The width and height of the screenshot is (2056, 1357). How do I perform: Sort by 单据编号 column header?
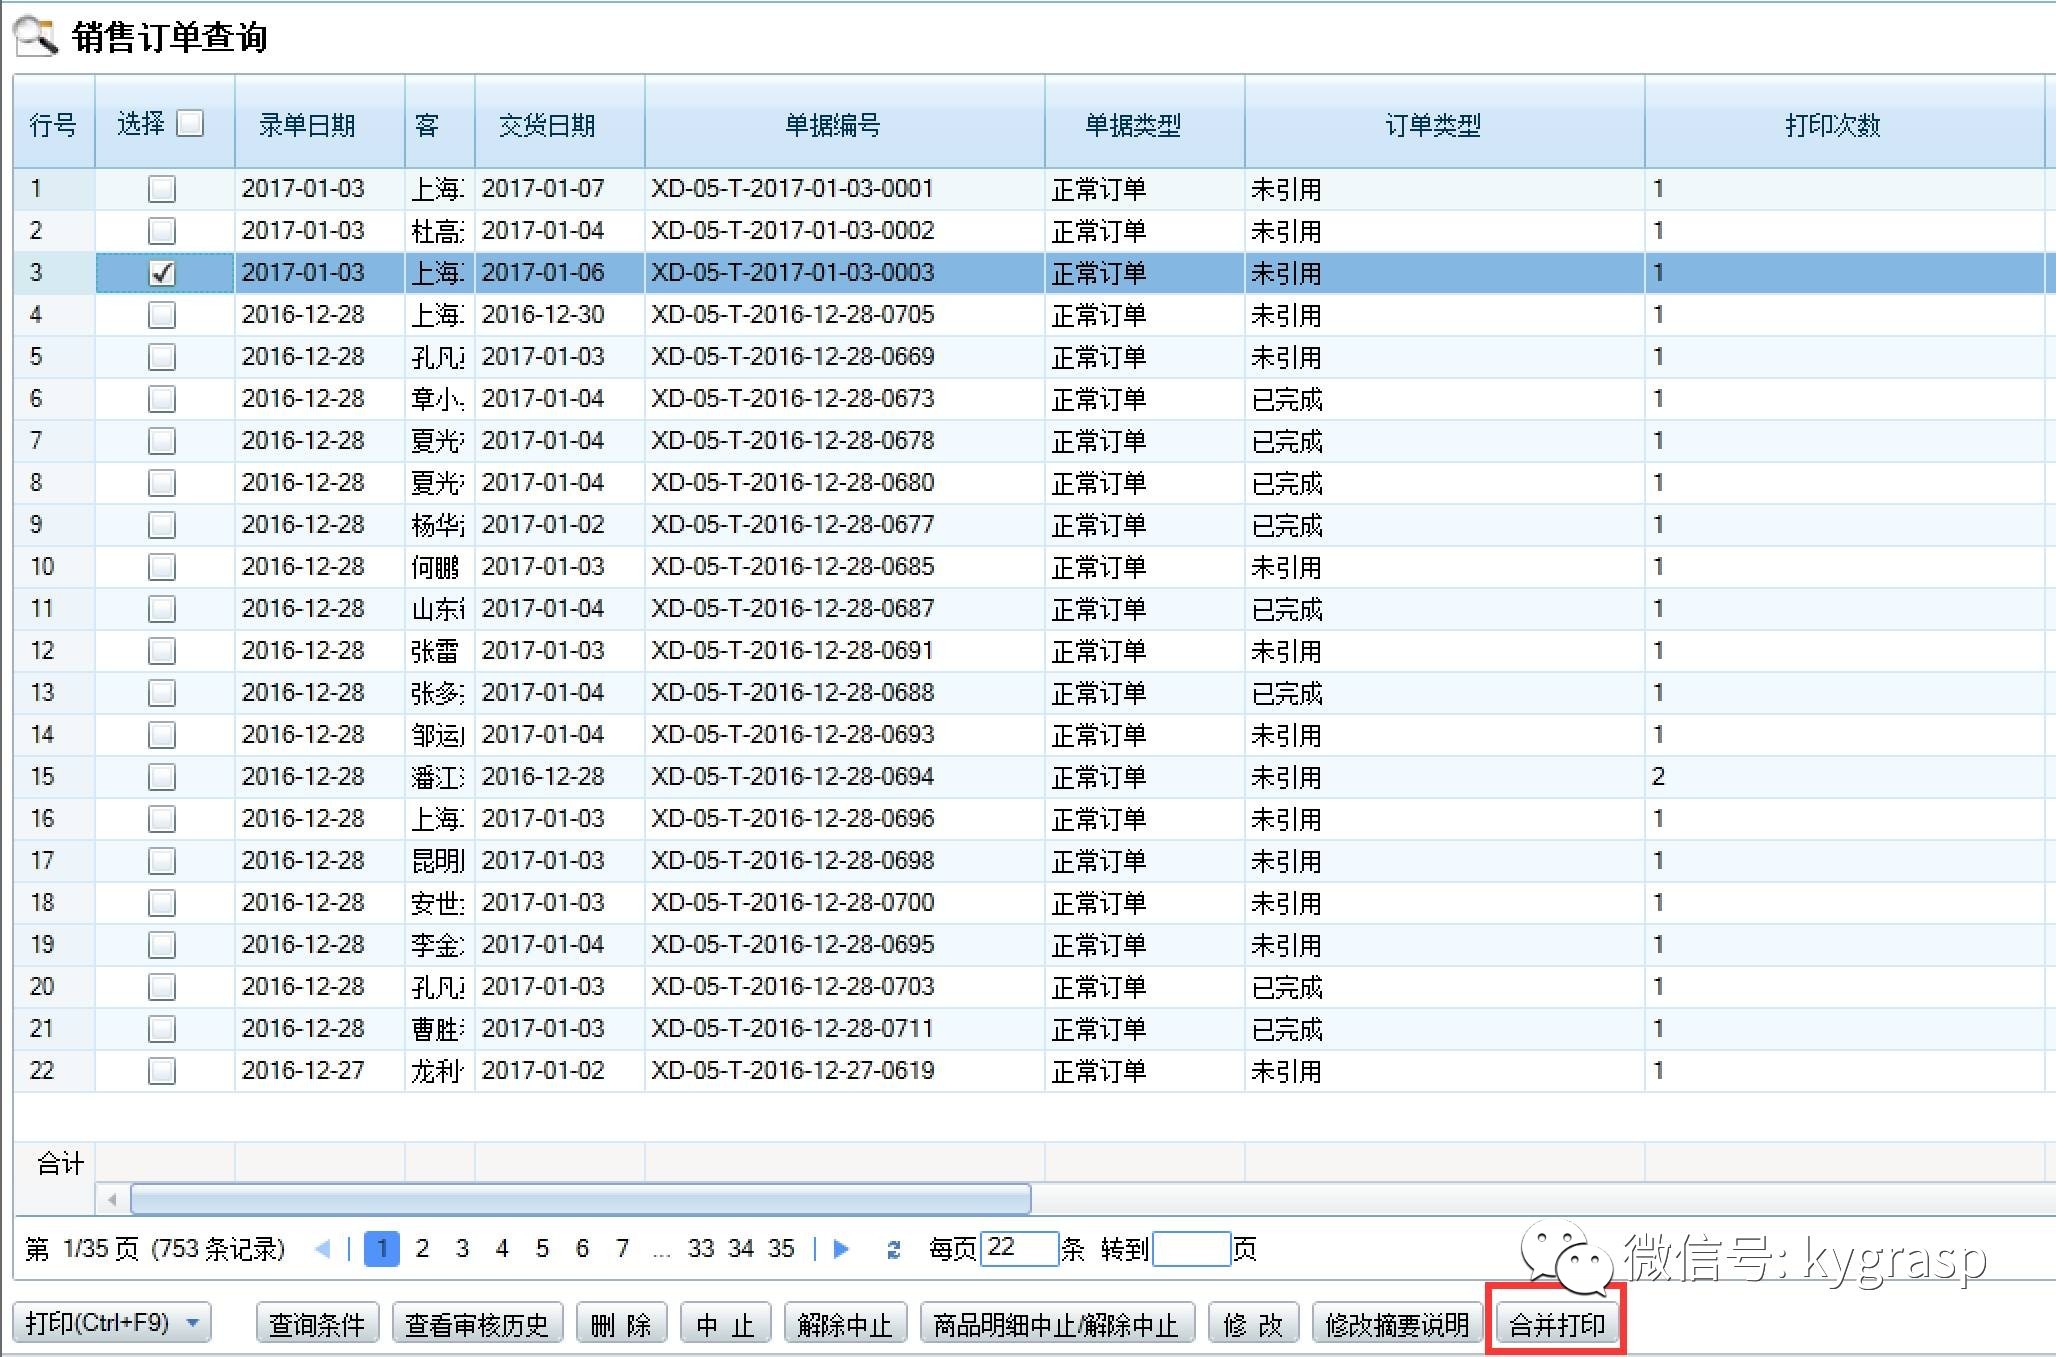832,125
